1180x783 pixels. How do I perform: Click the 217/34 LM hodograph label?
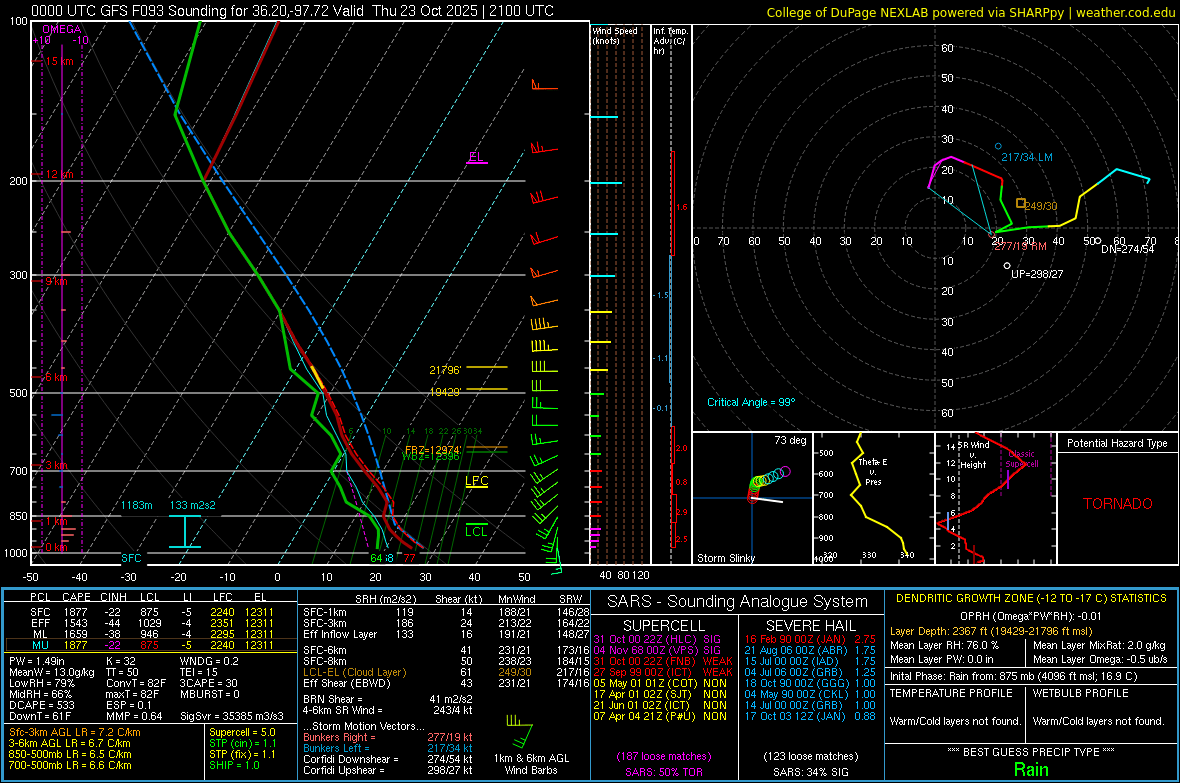coord(1026,157)
